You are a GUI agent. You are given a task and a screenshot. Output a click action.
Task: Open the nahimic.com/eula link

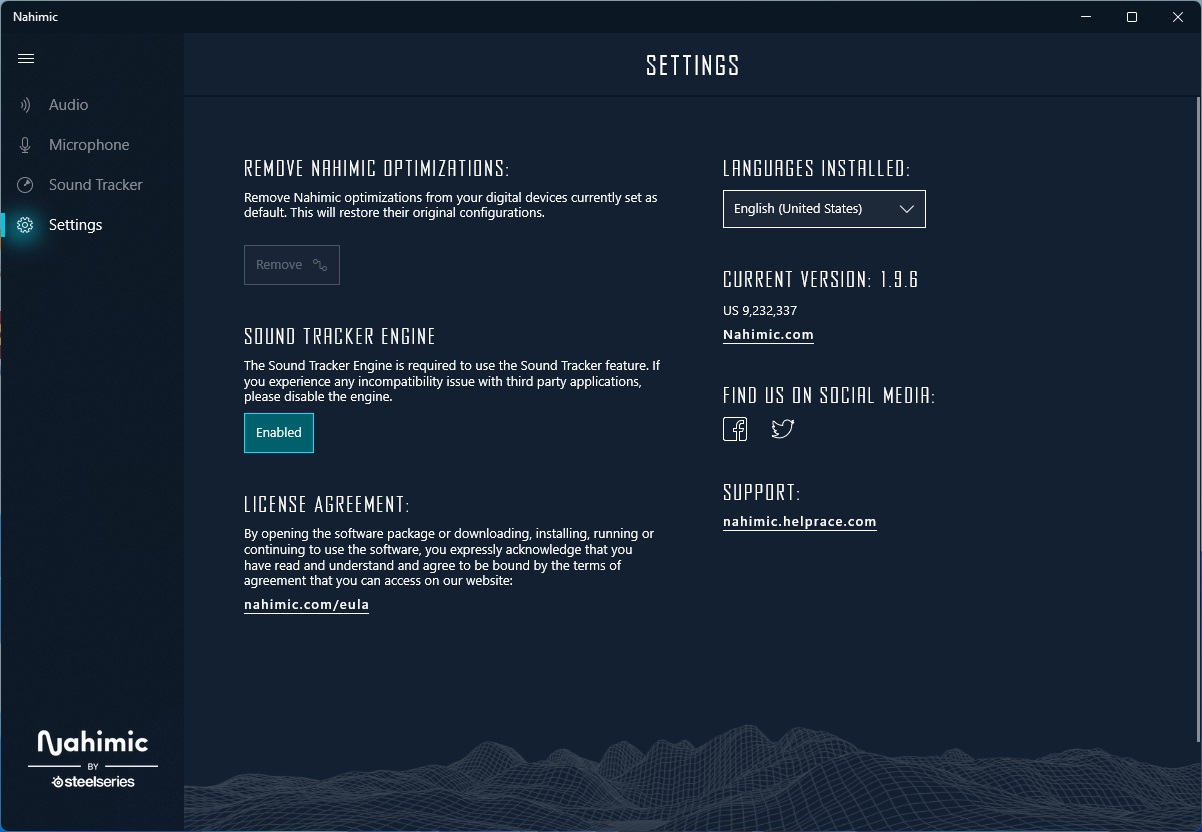tap(307, 605)
